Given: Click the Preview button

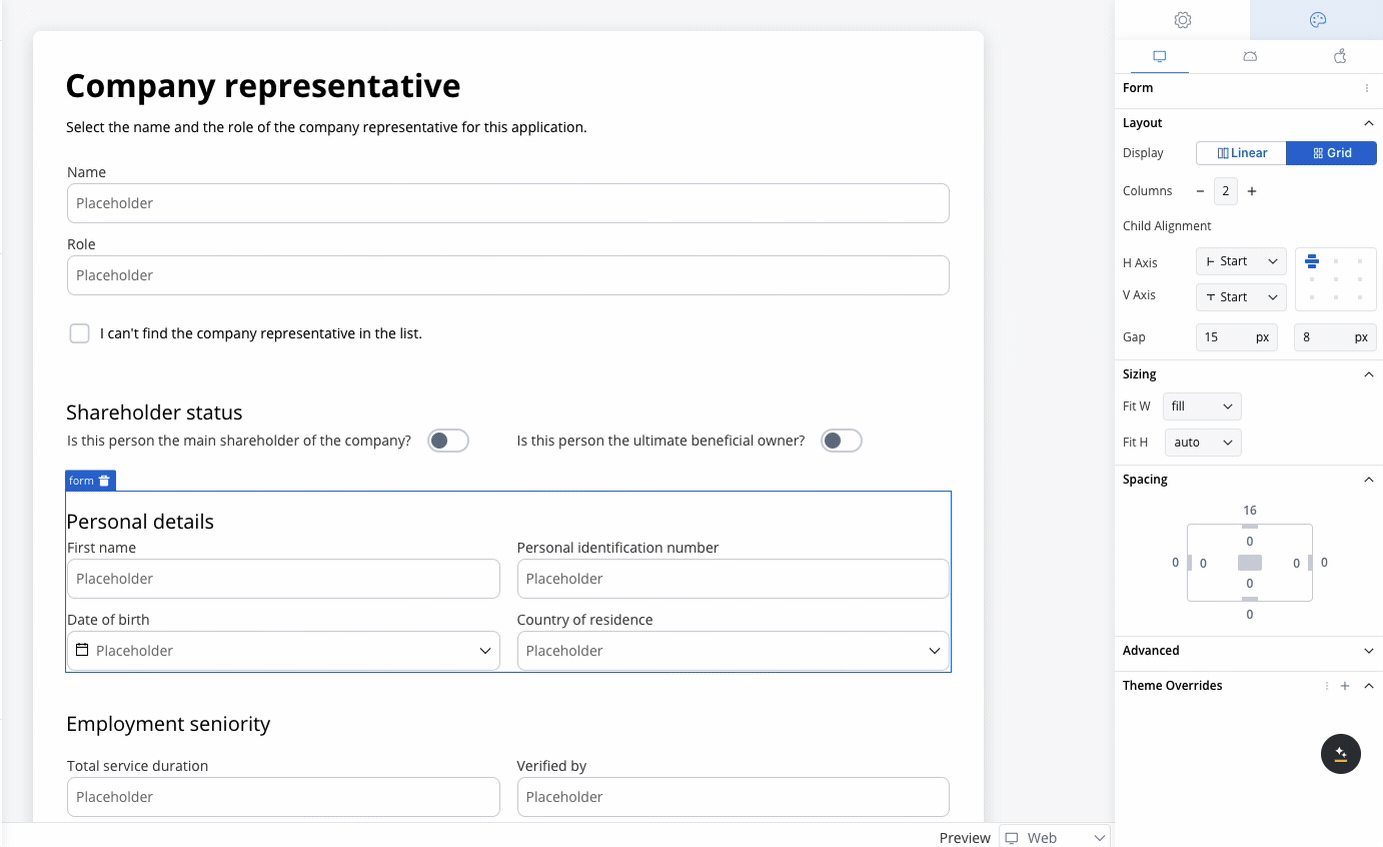Looking at the screenshot, I should 965,838.
